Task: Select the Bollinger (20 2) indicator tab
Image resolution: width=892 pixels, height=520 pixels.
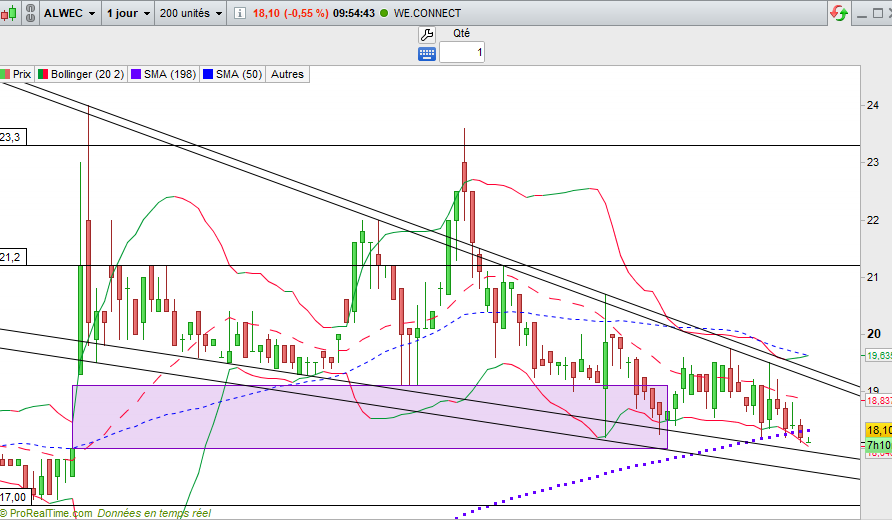Action: [81, 74]
